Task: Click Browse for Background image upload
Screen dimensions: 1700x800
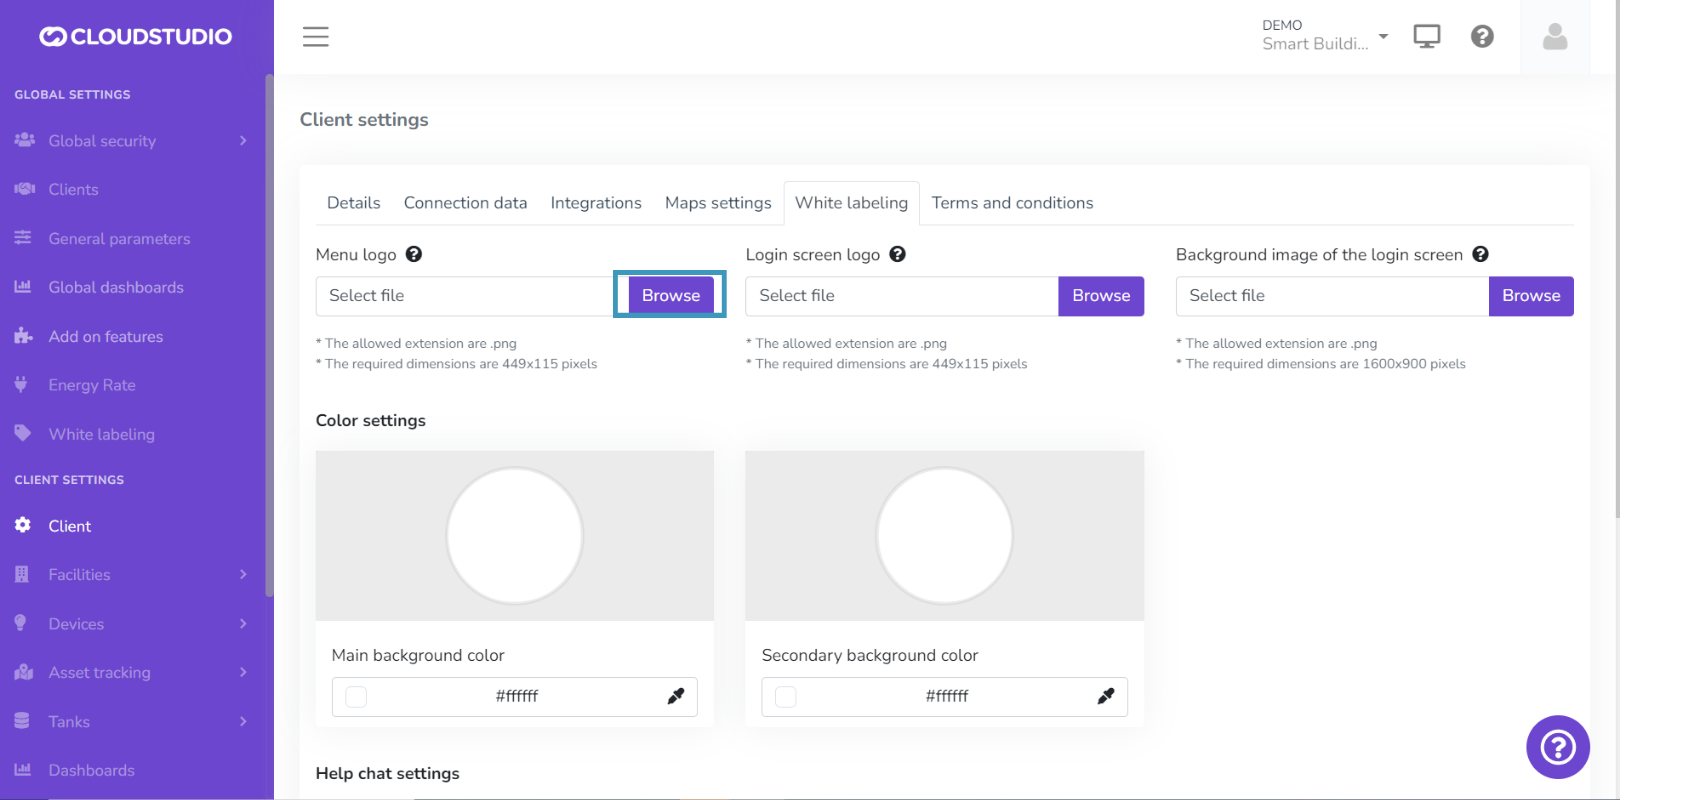Action: click(x=1531, y=296)
